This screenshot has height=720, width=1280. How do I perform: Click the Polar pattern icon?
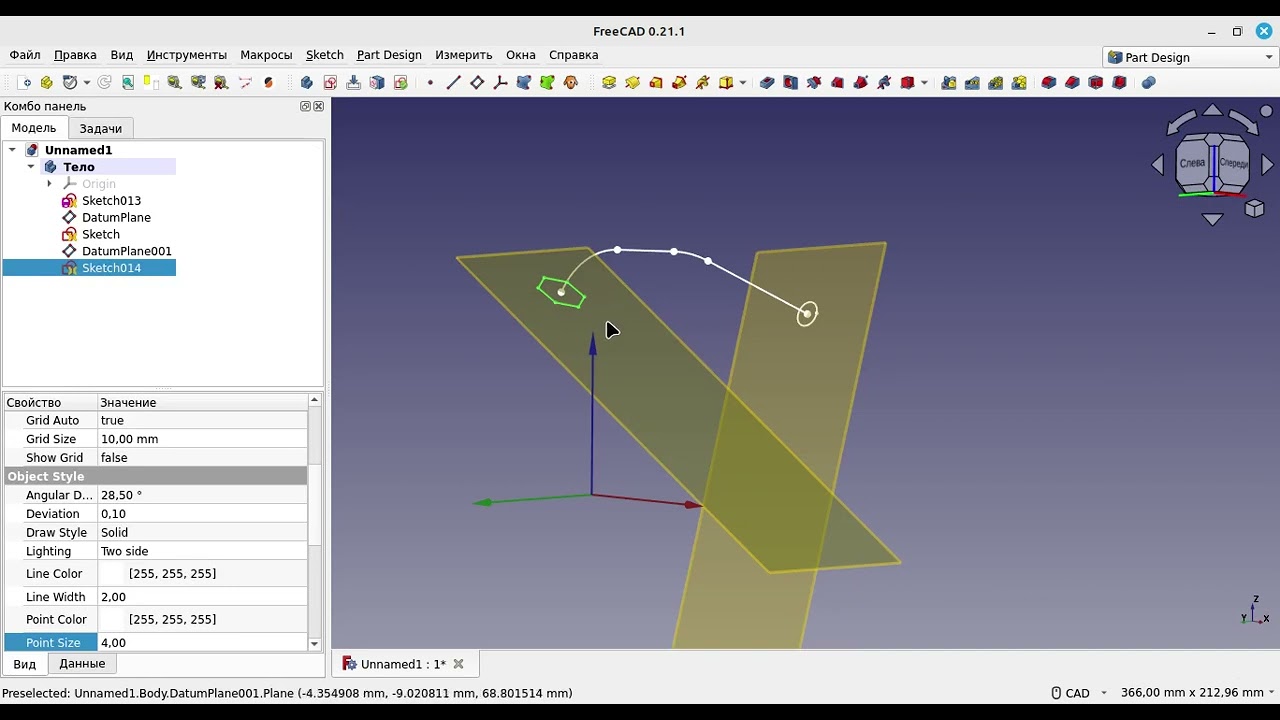pyautogui.click(x=995, y=83)
